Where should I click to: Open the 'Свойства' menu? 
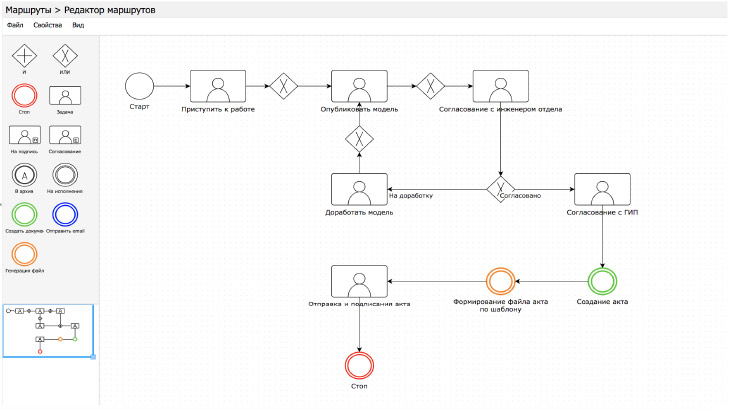(x=47, y=24)
